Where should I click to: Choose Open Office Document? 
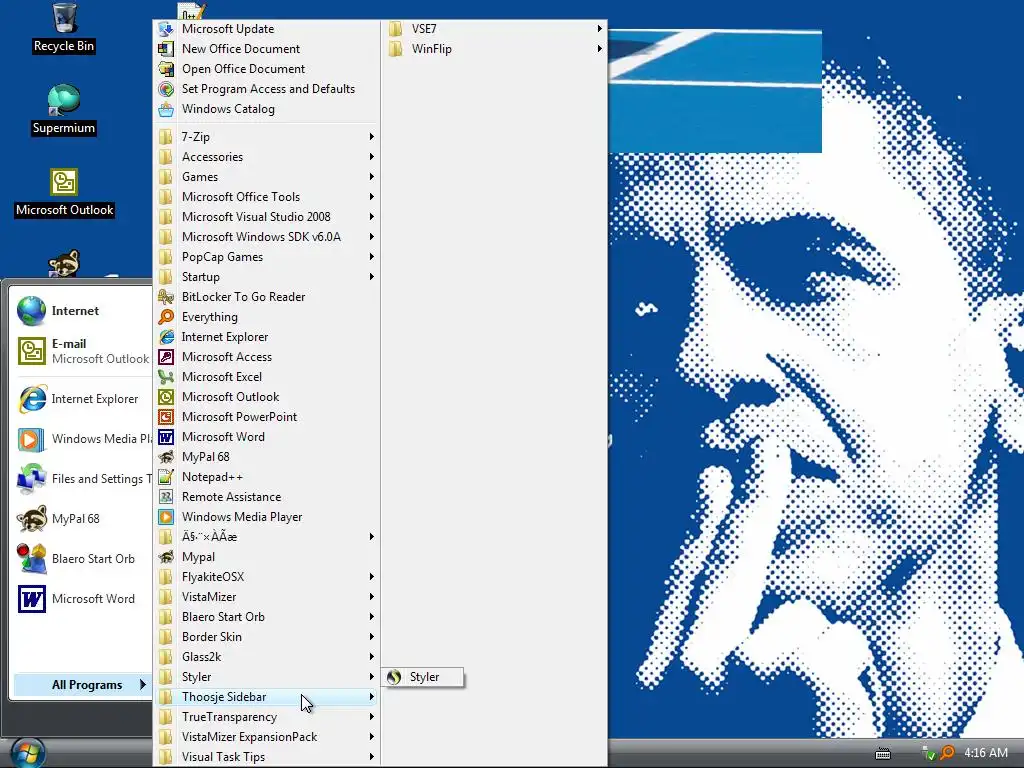(x=266, y=69)
